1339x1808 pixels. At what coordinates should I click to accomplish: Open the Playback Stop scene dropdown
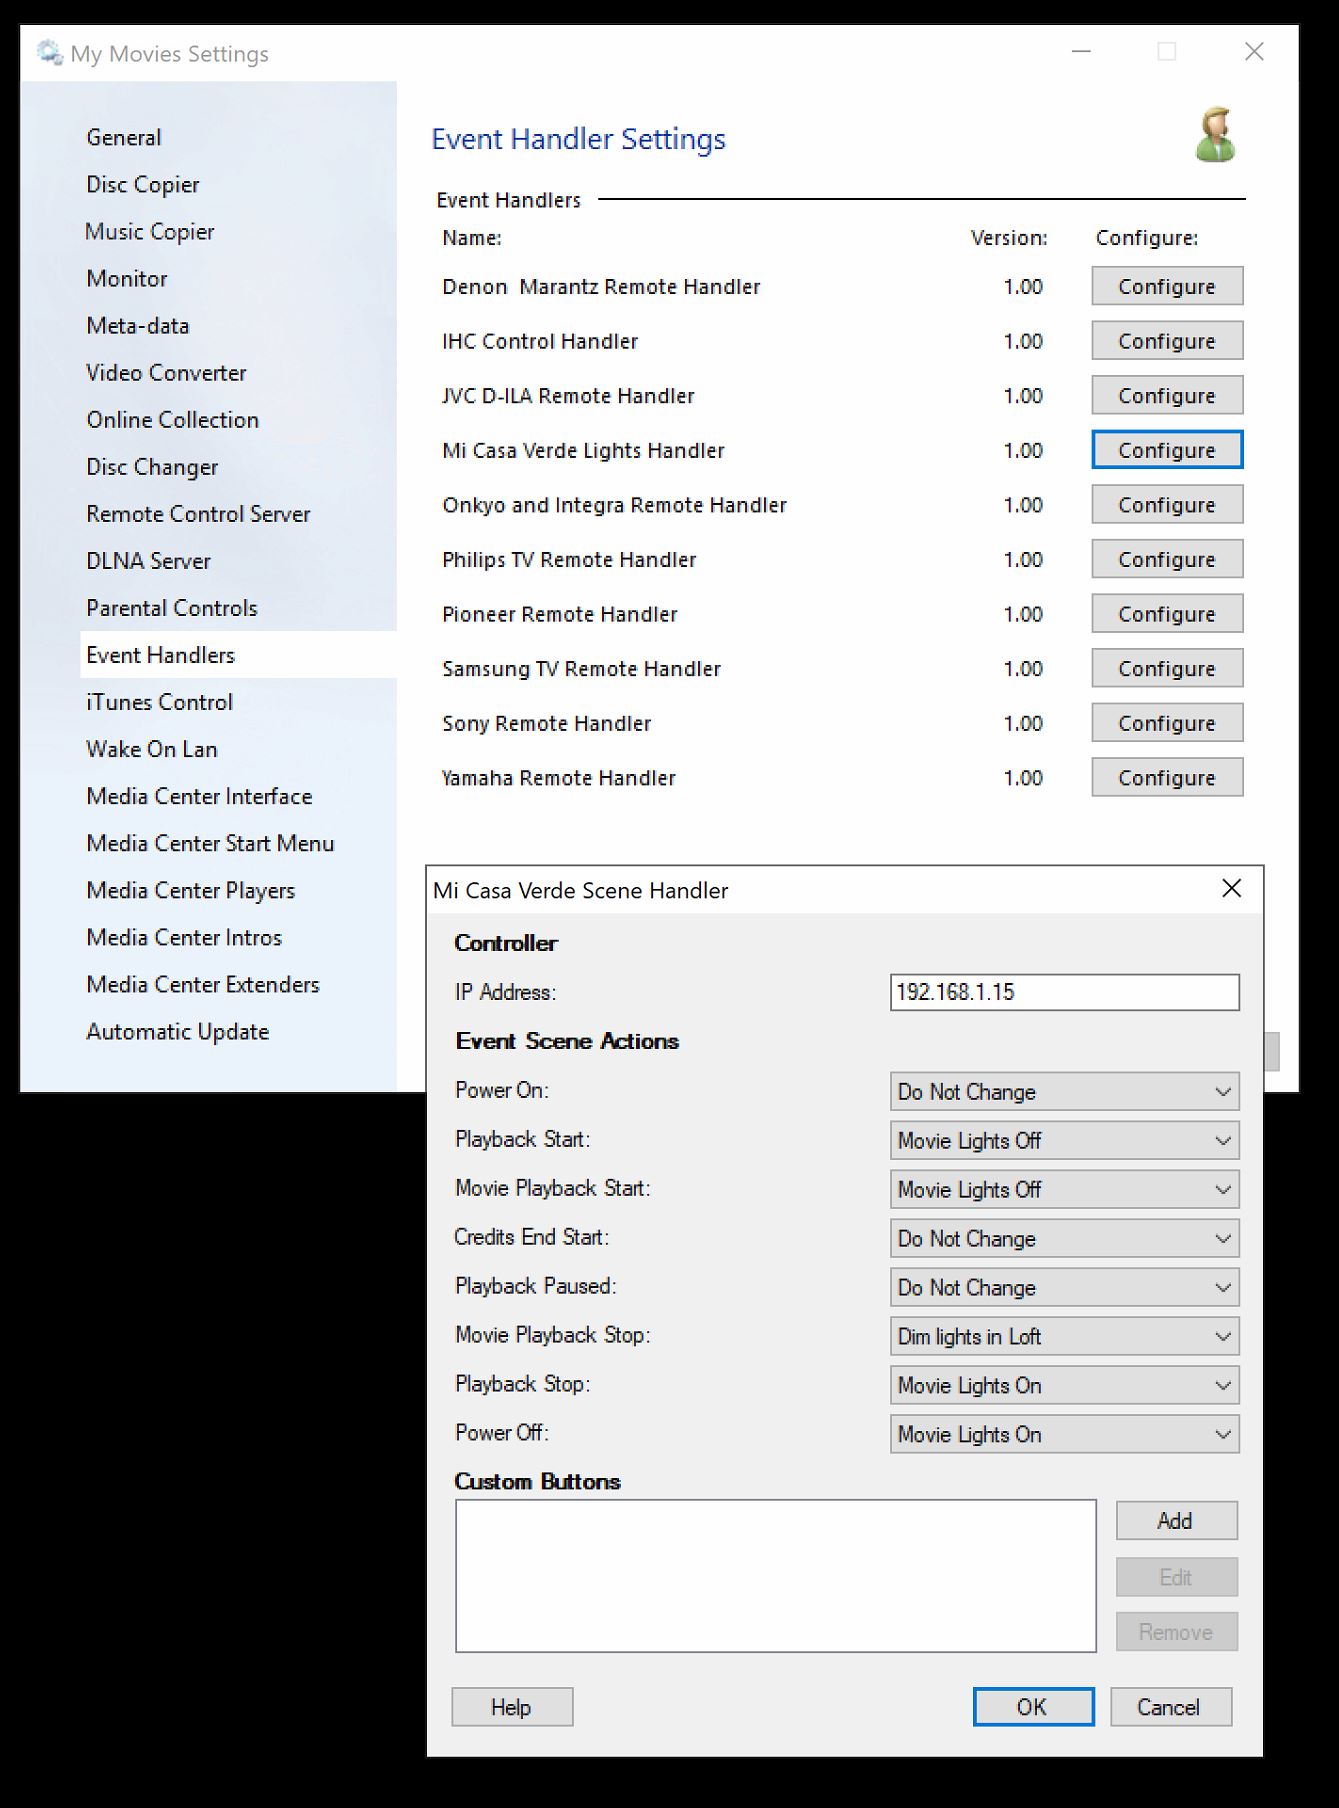(x=1064, y=1386)
